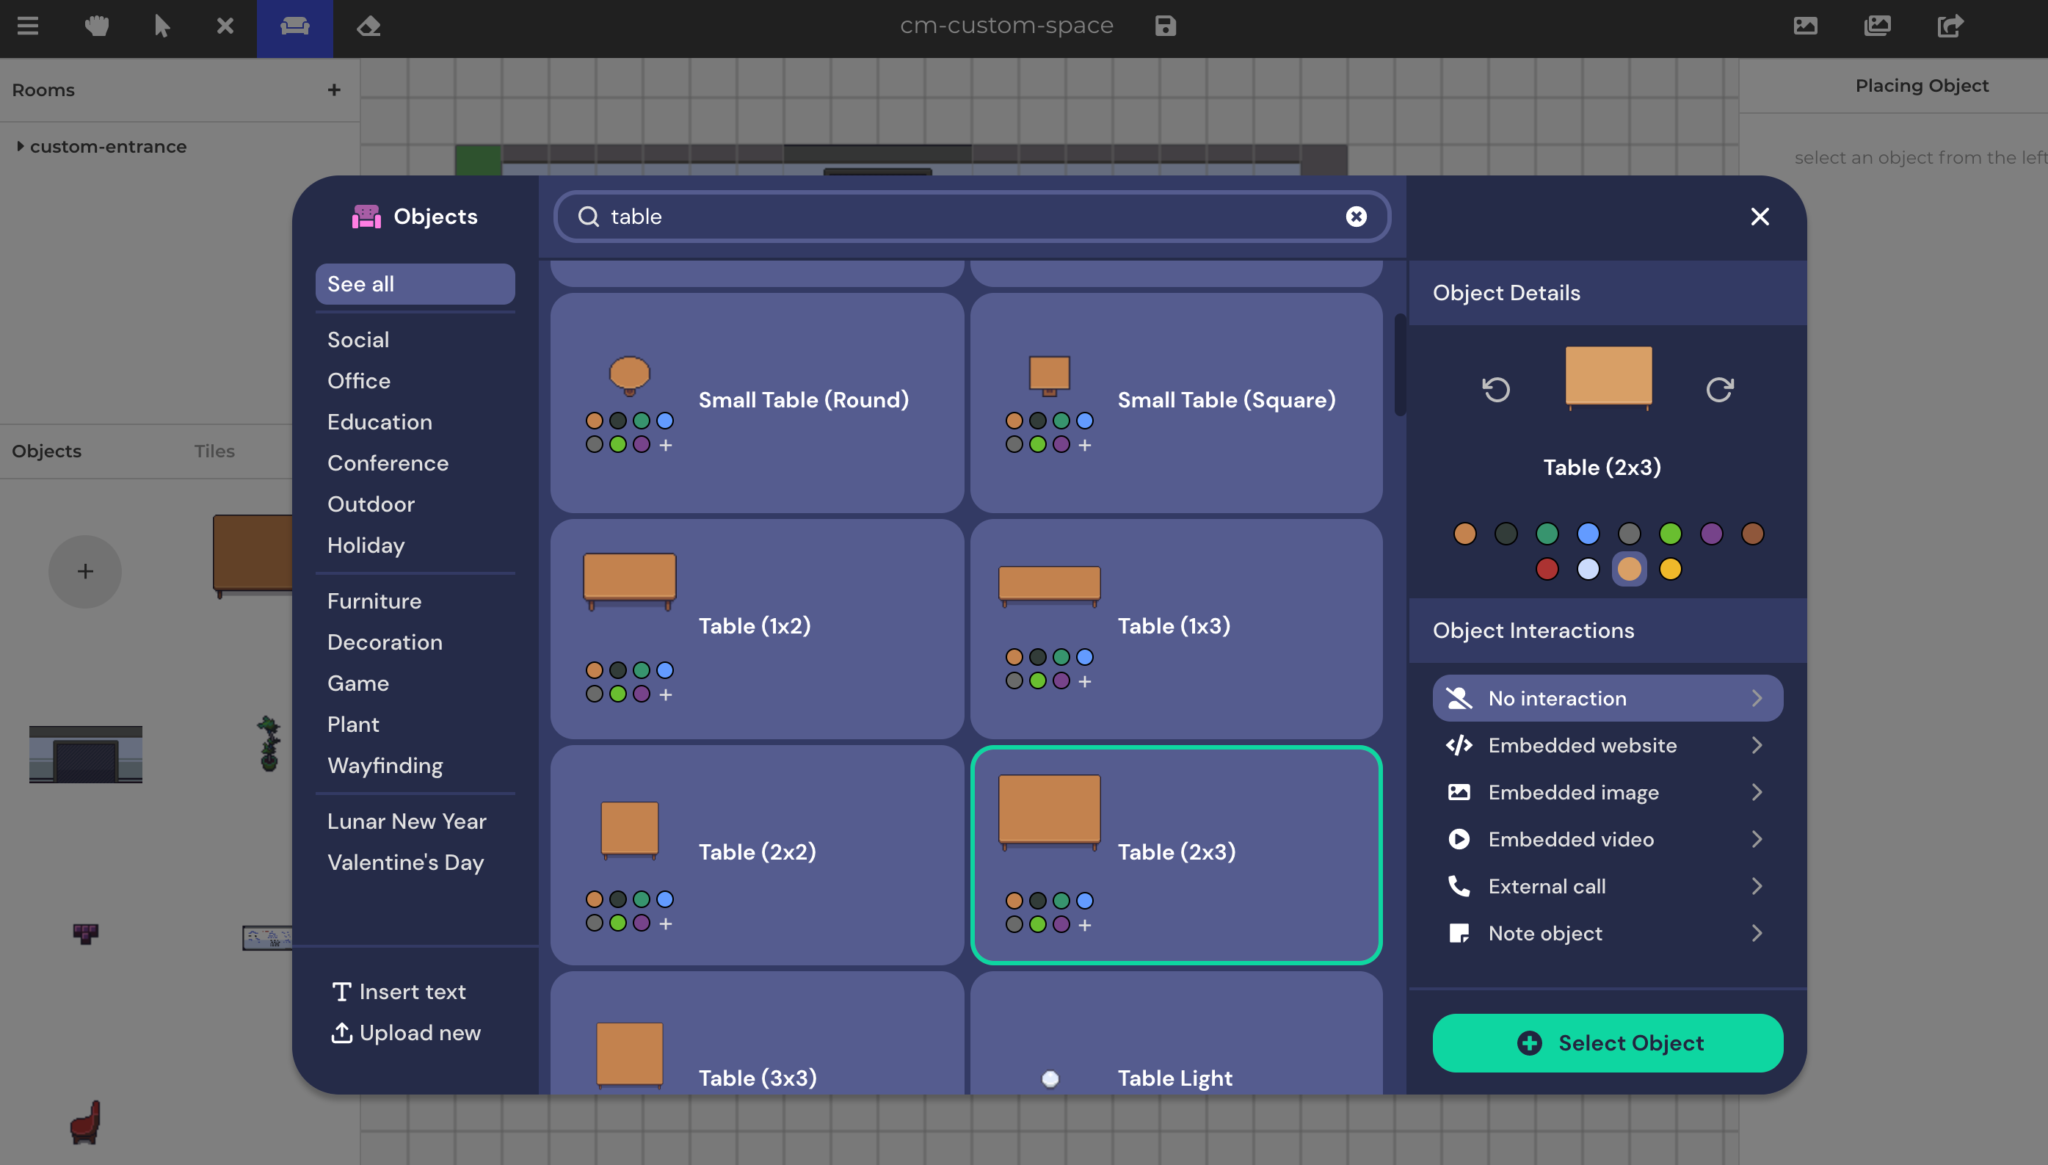Enable the Embedded website interaction
This screenshot has width=2048, height=1165.
[1605, 745]
